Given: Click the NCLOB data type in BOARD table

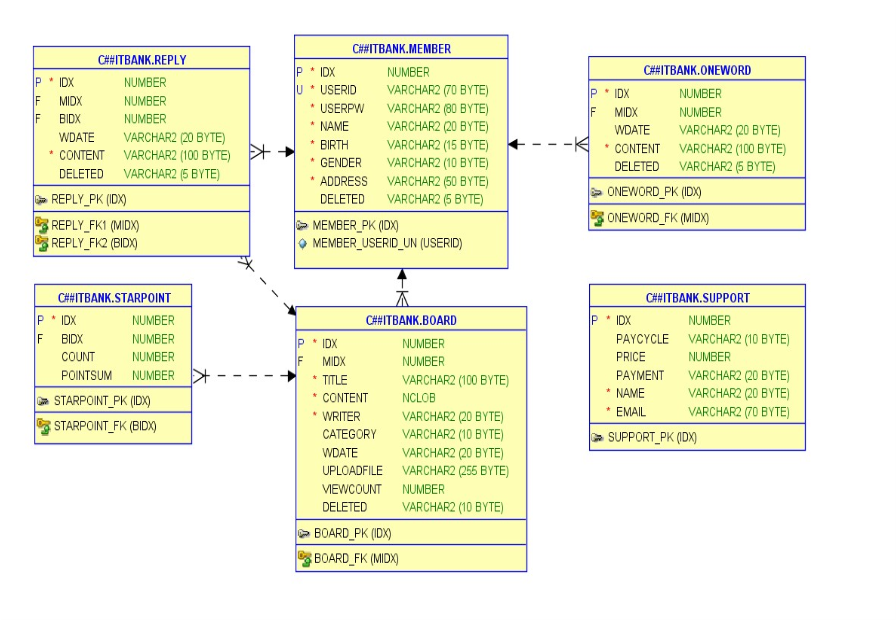Looking at the screenshot, I should (x=418, y=398).
